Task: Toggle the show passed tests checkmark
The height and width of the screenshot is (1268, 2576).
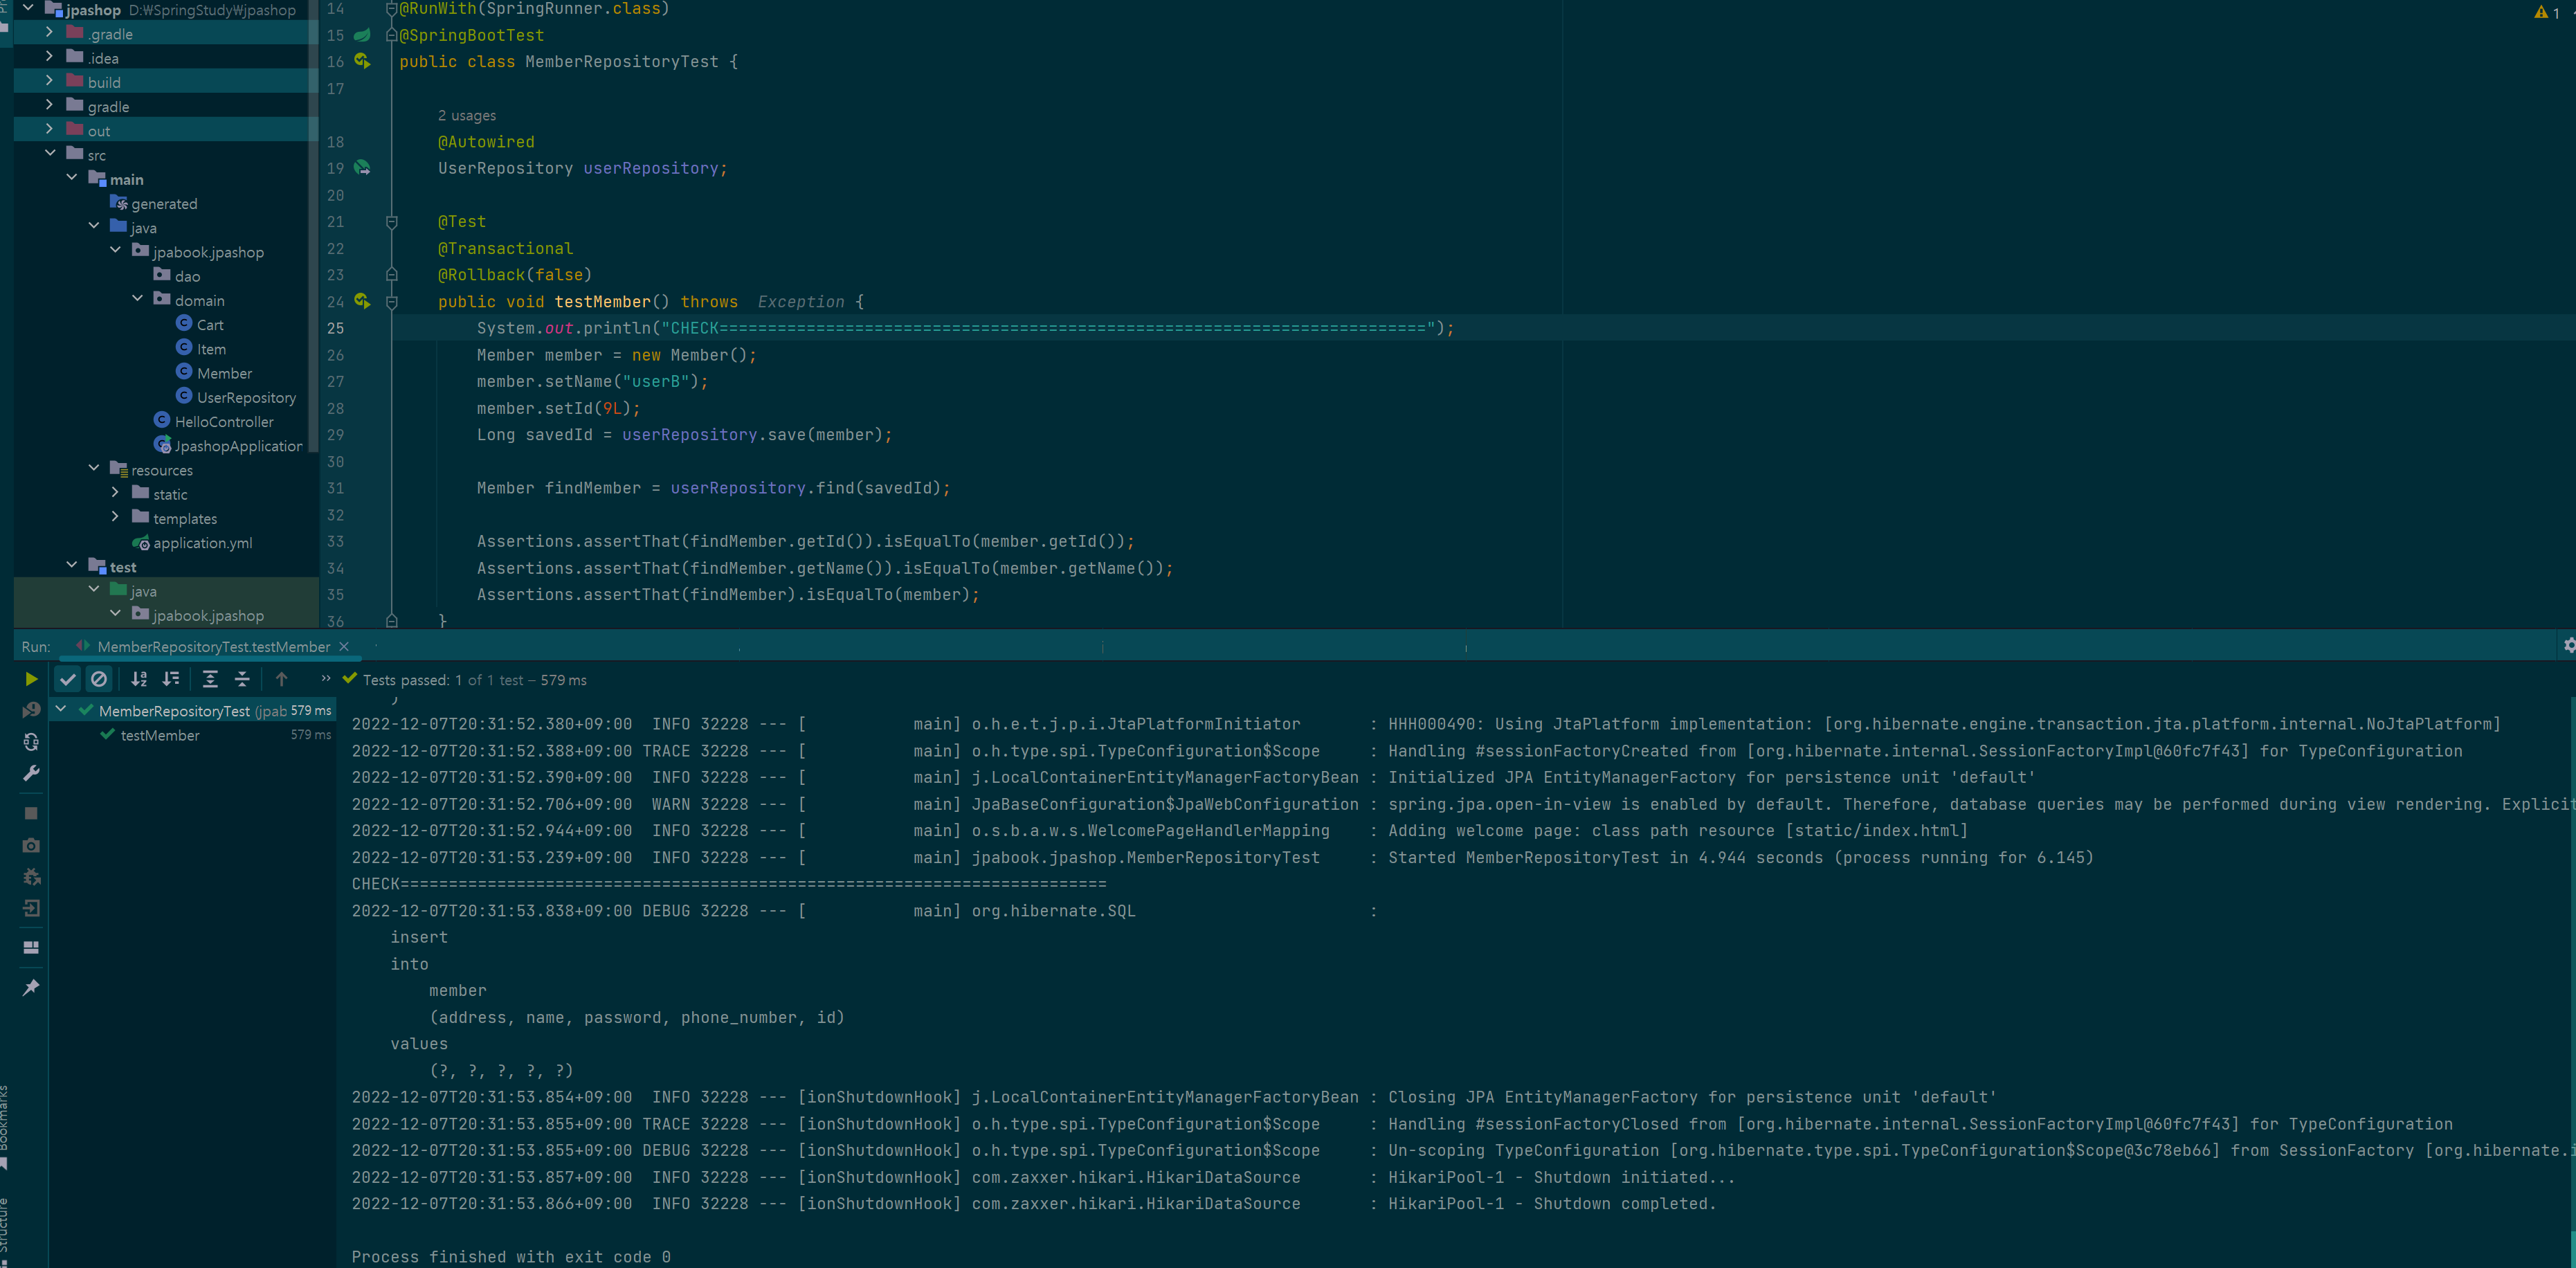Action: (67, 680)
